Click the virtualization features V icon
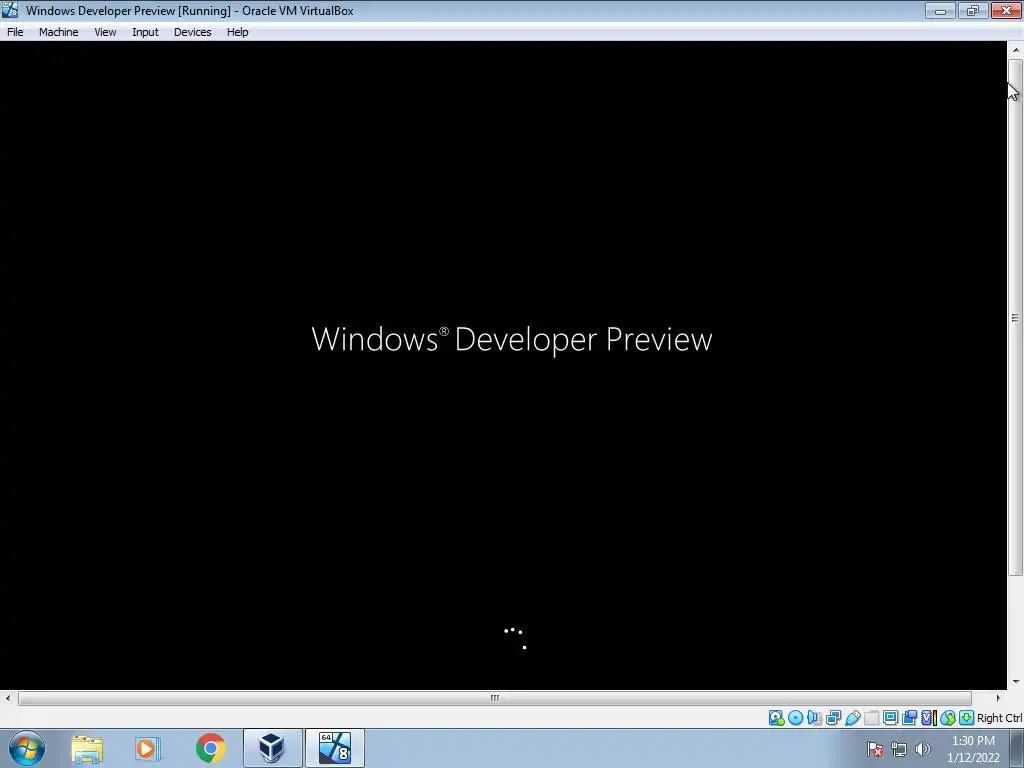The width and height of the screenshot is (1024, 768). pos(929,718)
